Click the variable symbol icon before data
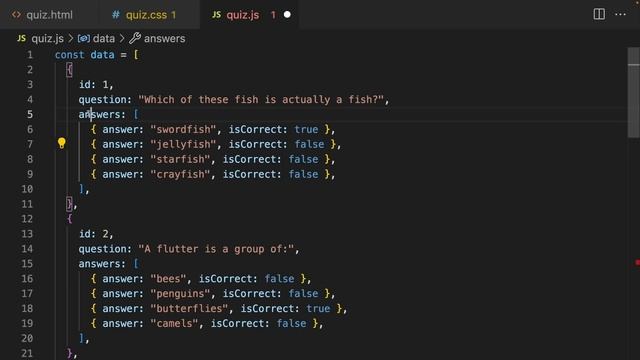 pyautogui.click(x=84, y=38)
